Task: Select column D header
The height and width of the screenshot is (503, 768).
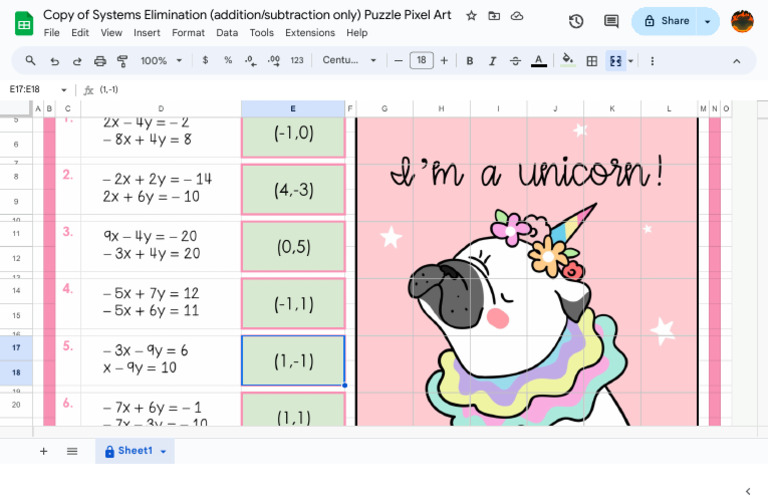Action: [x=161, y=109]
